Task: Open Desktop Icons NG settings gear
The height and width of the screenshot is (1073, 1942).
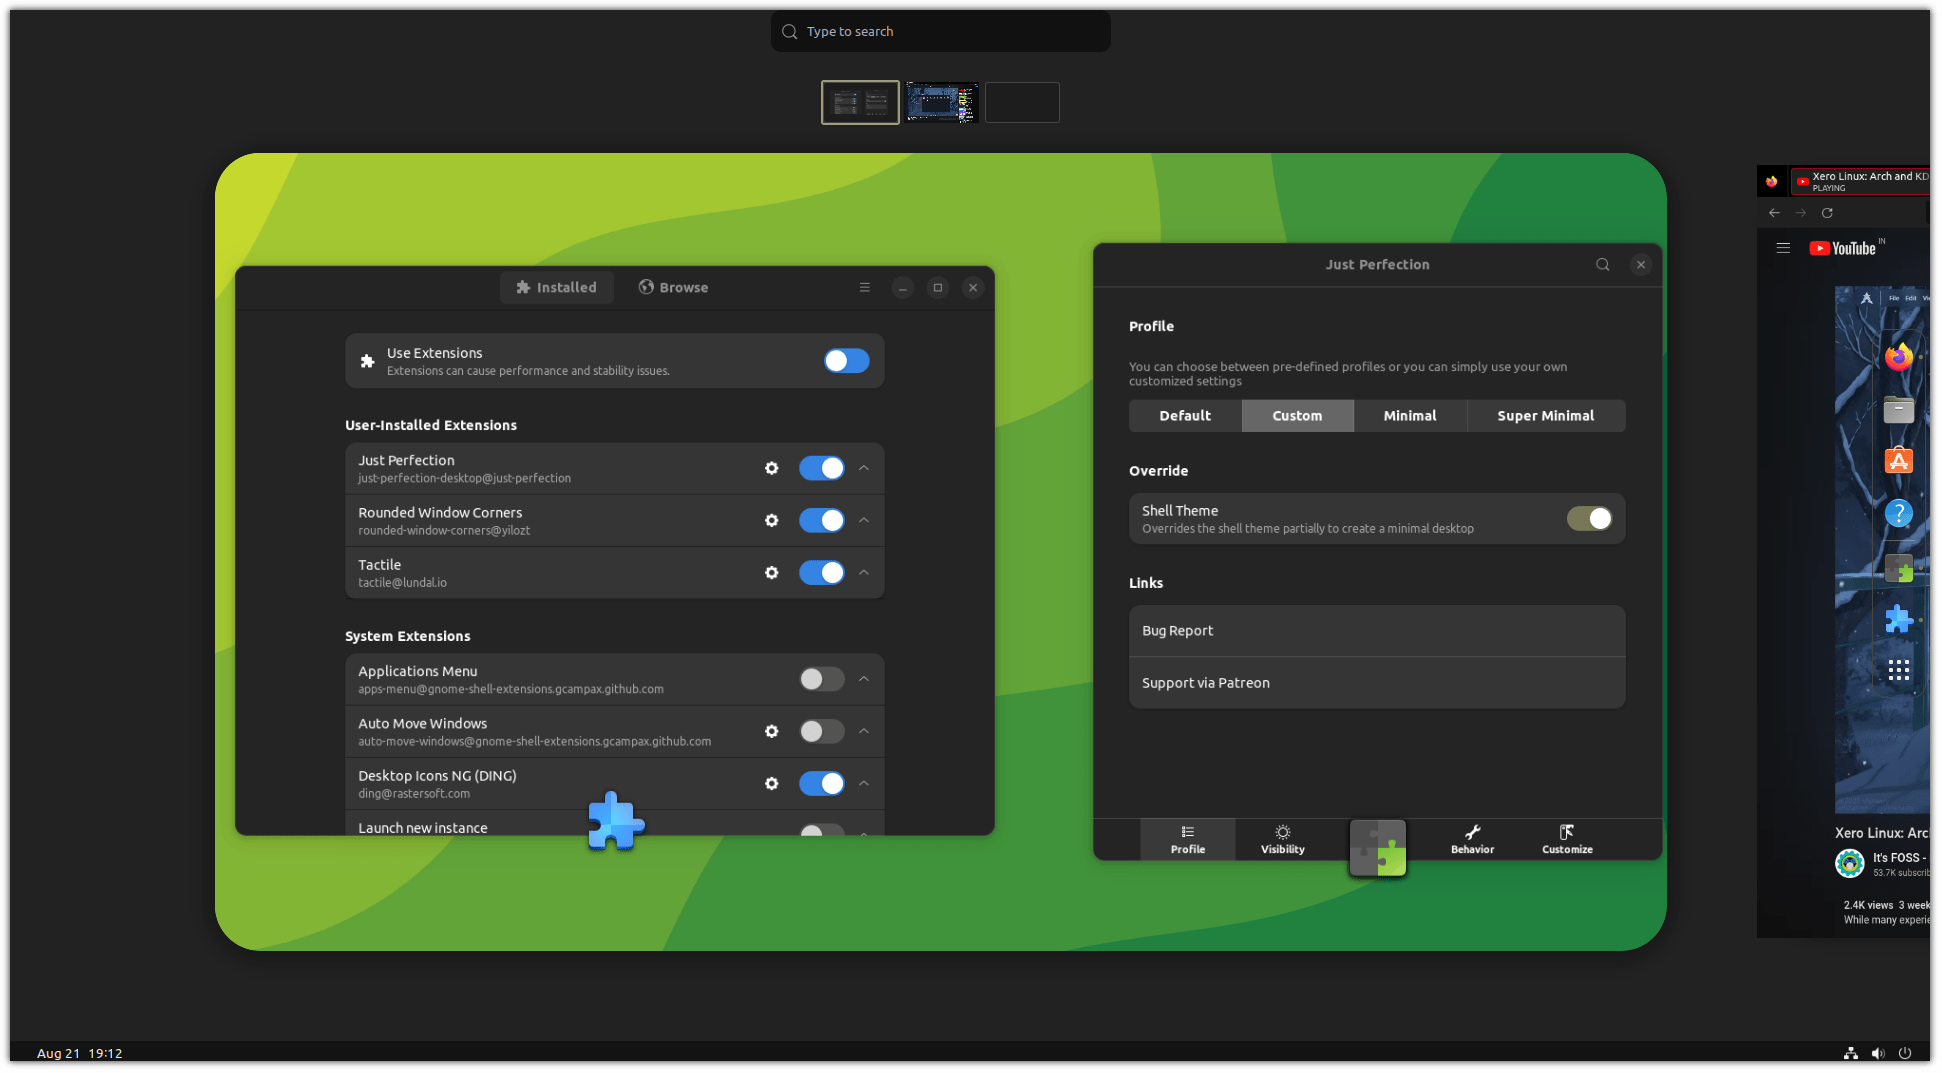Action: 771,783
